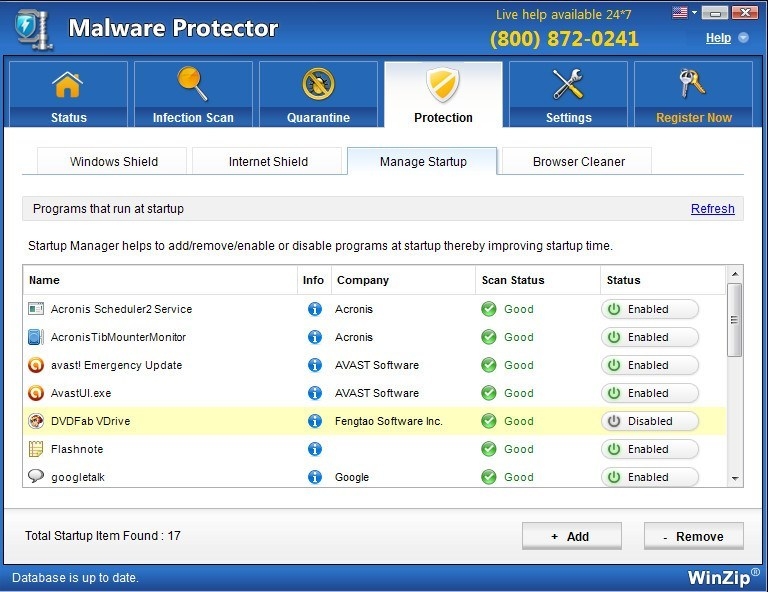Open the language flag dropdown
768x592 pixels.
(684, 13)
